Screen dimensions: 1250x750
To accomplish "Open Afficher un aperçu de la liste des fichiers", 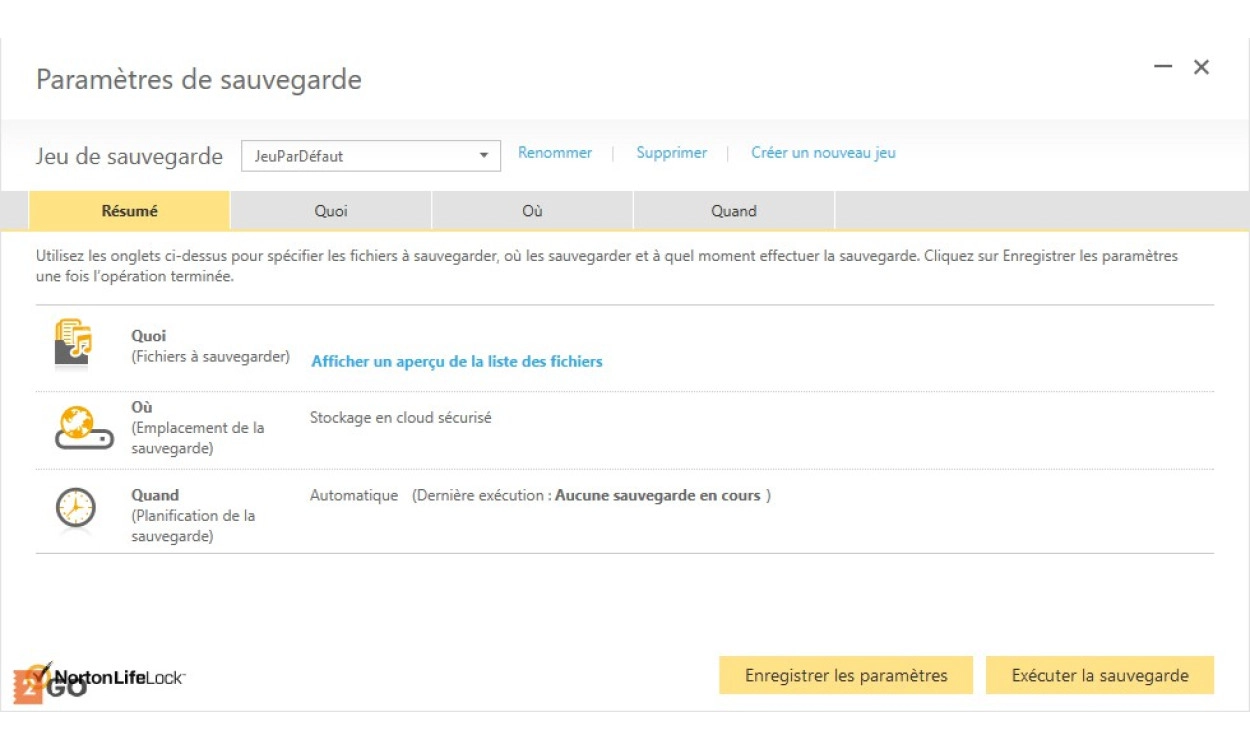I will [x=457, y=361].
